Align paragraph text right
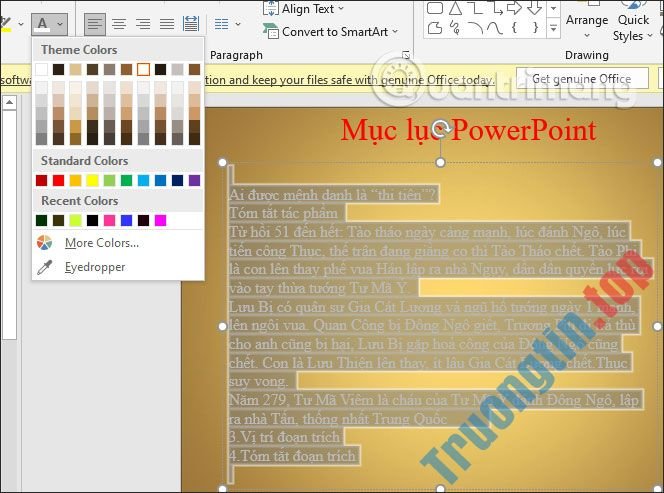This screenshot has height=493, width=664. pyautogui.click(x=143, y=24)
